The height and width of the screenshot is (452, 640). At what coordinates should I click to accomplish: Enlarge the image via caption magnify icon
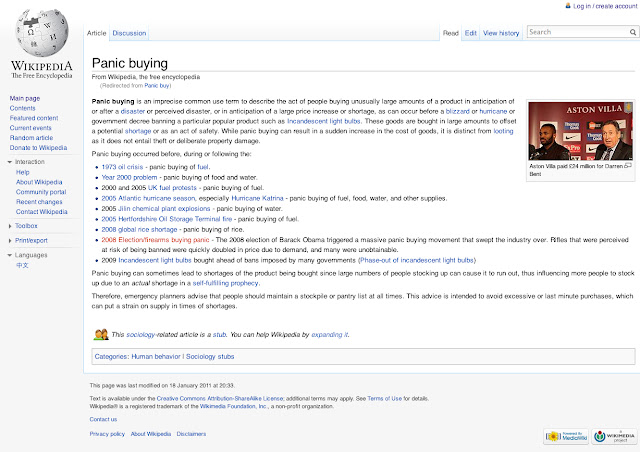click(x=628, y=165)
